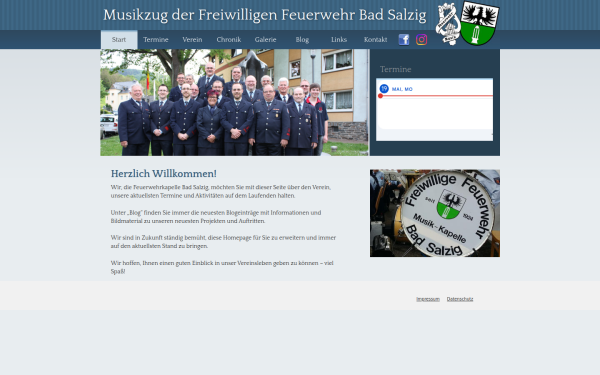
Task: Click the green eagle coat of arms logo
Action: tap(479, 23)
